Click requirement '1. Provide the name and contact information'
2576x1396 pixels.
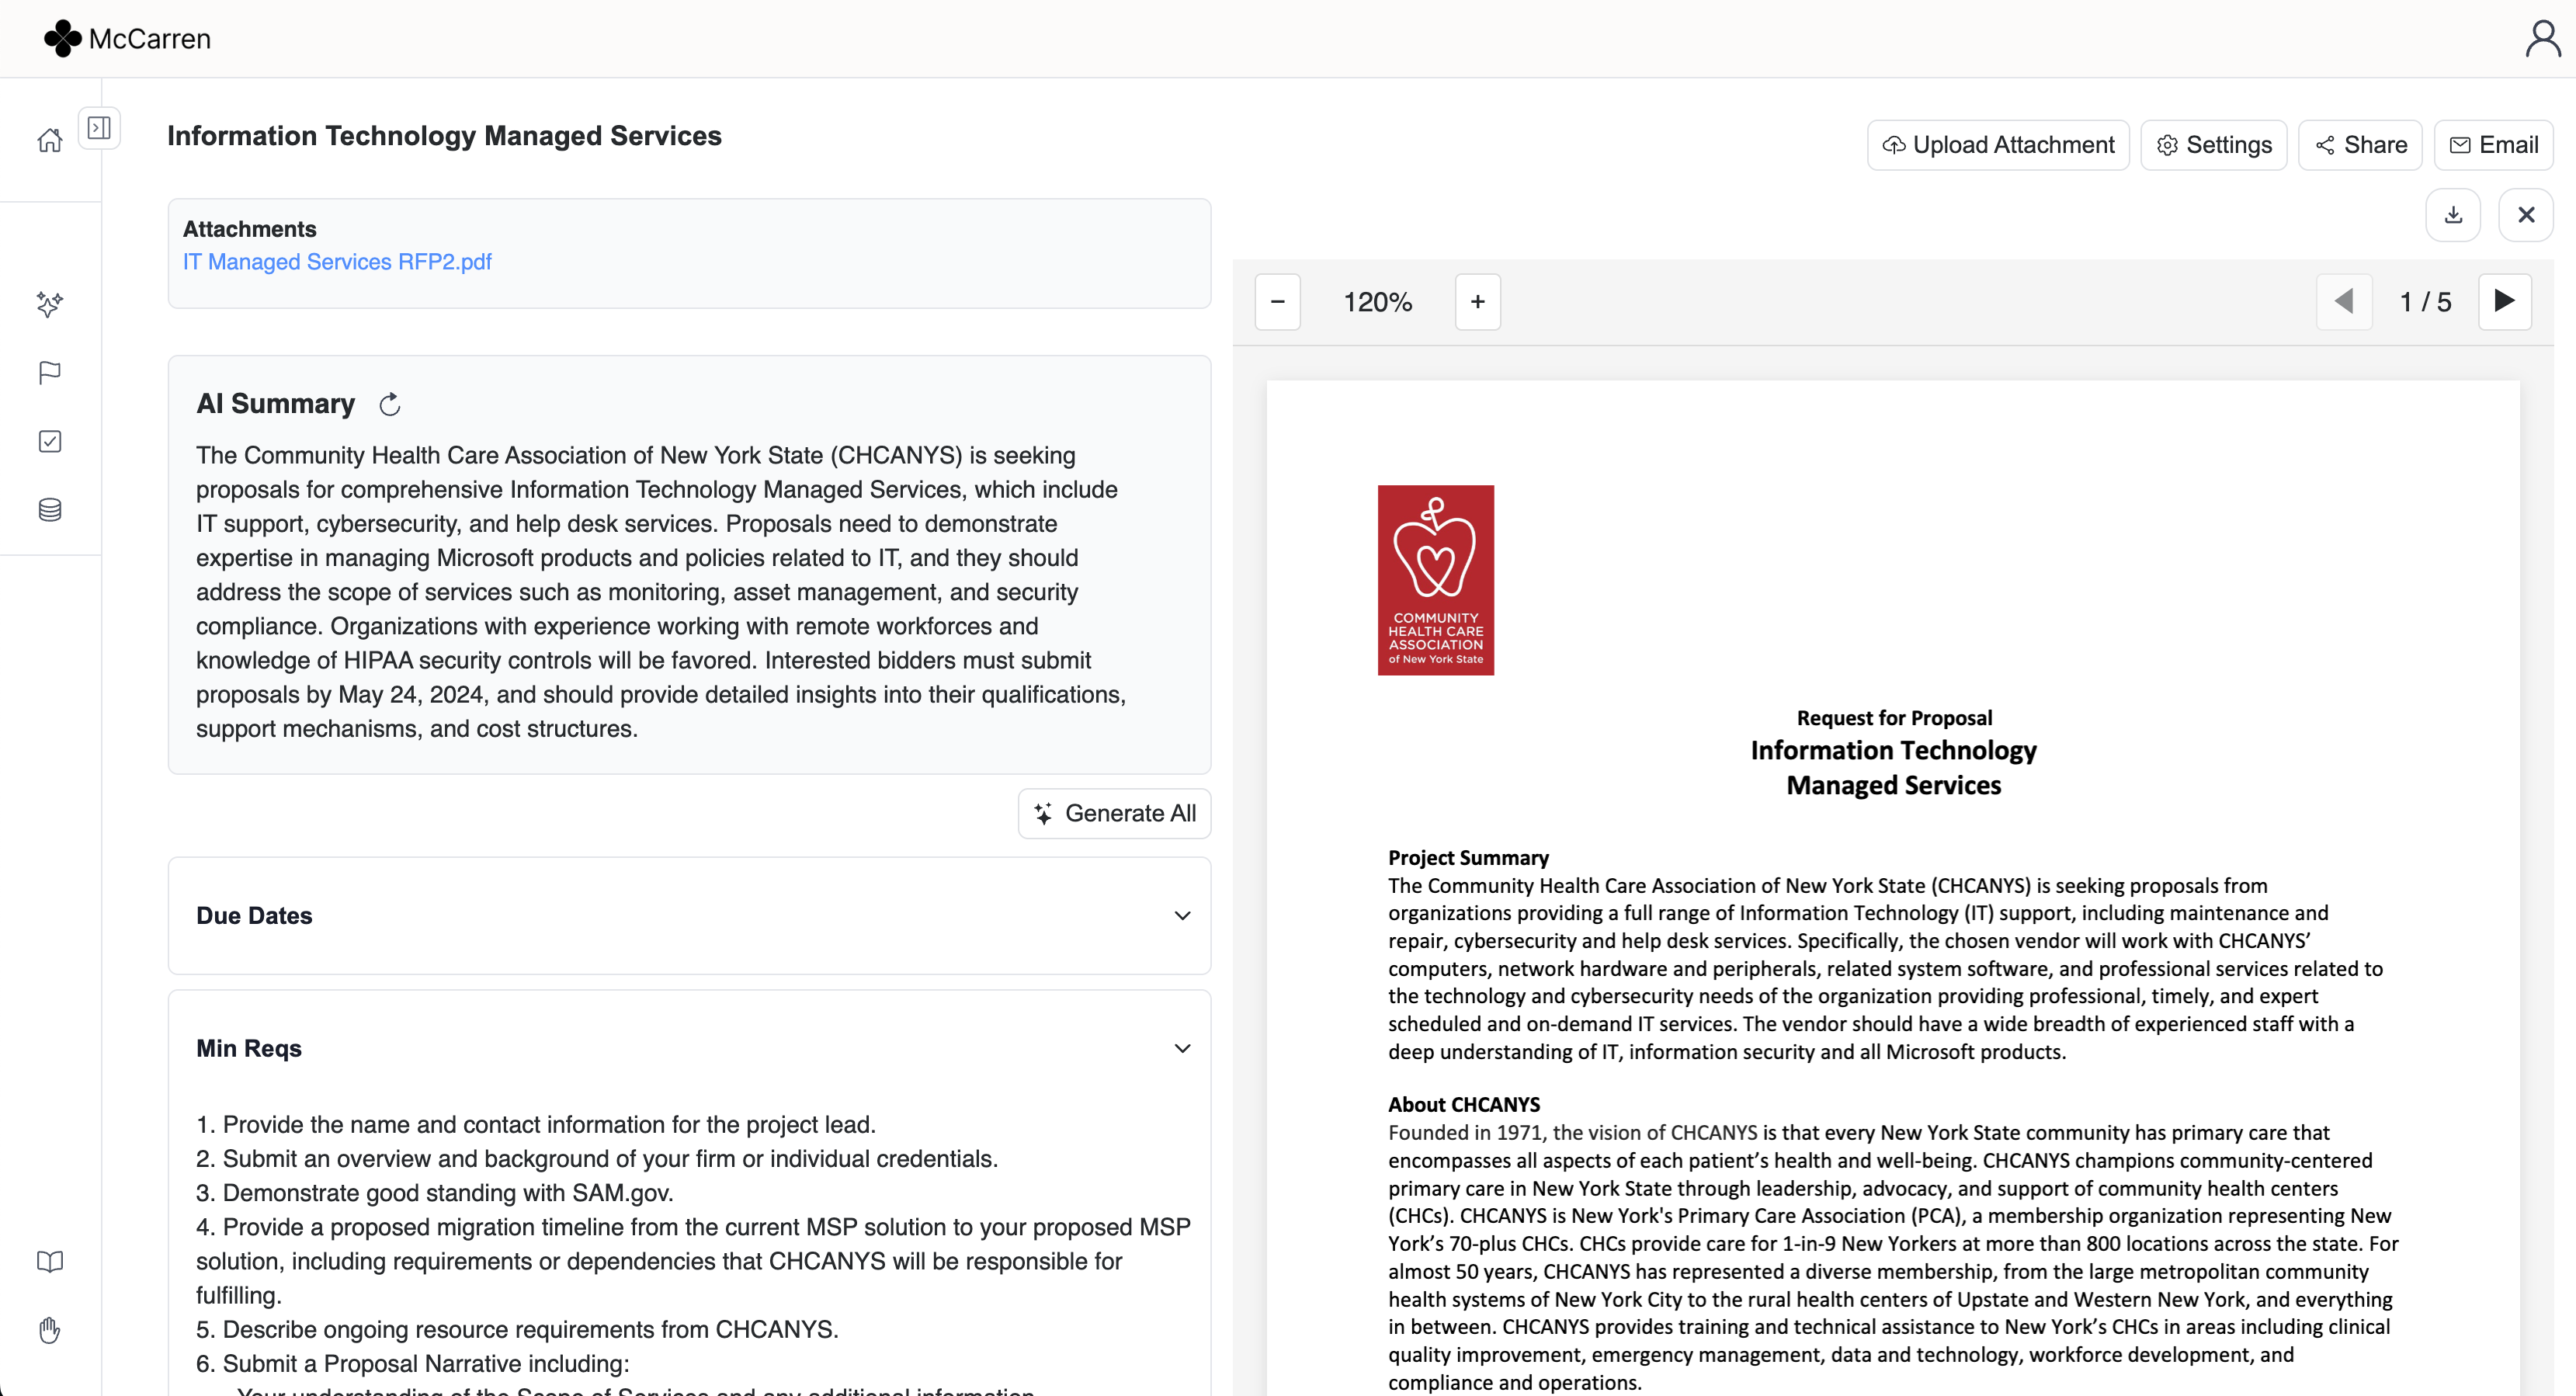point(536,1125)
